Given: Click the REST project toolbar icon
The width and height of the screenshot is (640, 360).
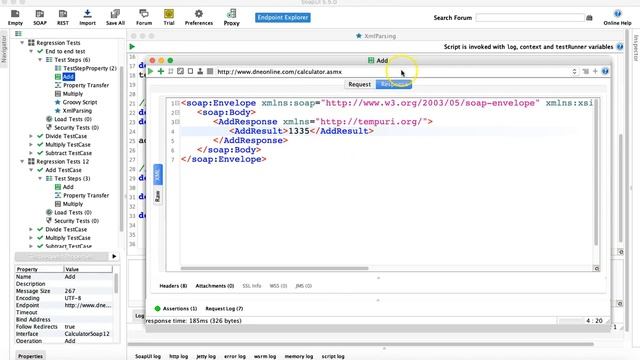Looking at the screenshot, I should 63,18.
